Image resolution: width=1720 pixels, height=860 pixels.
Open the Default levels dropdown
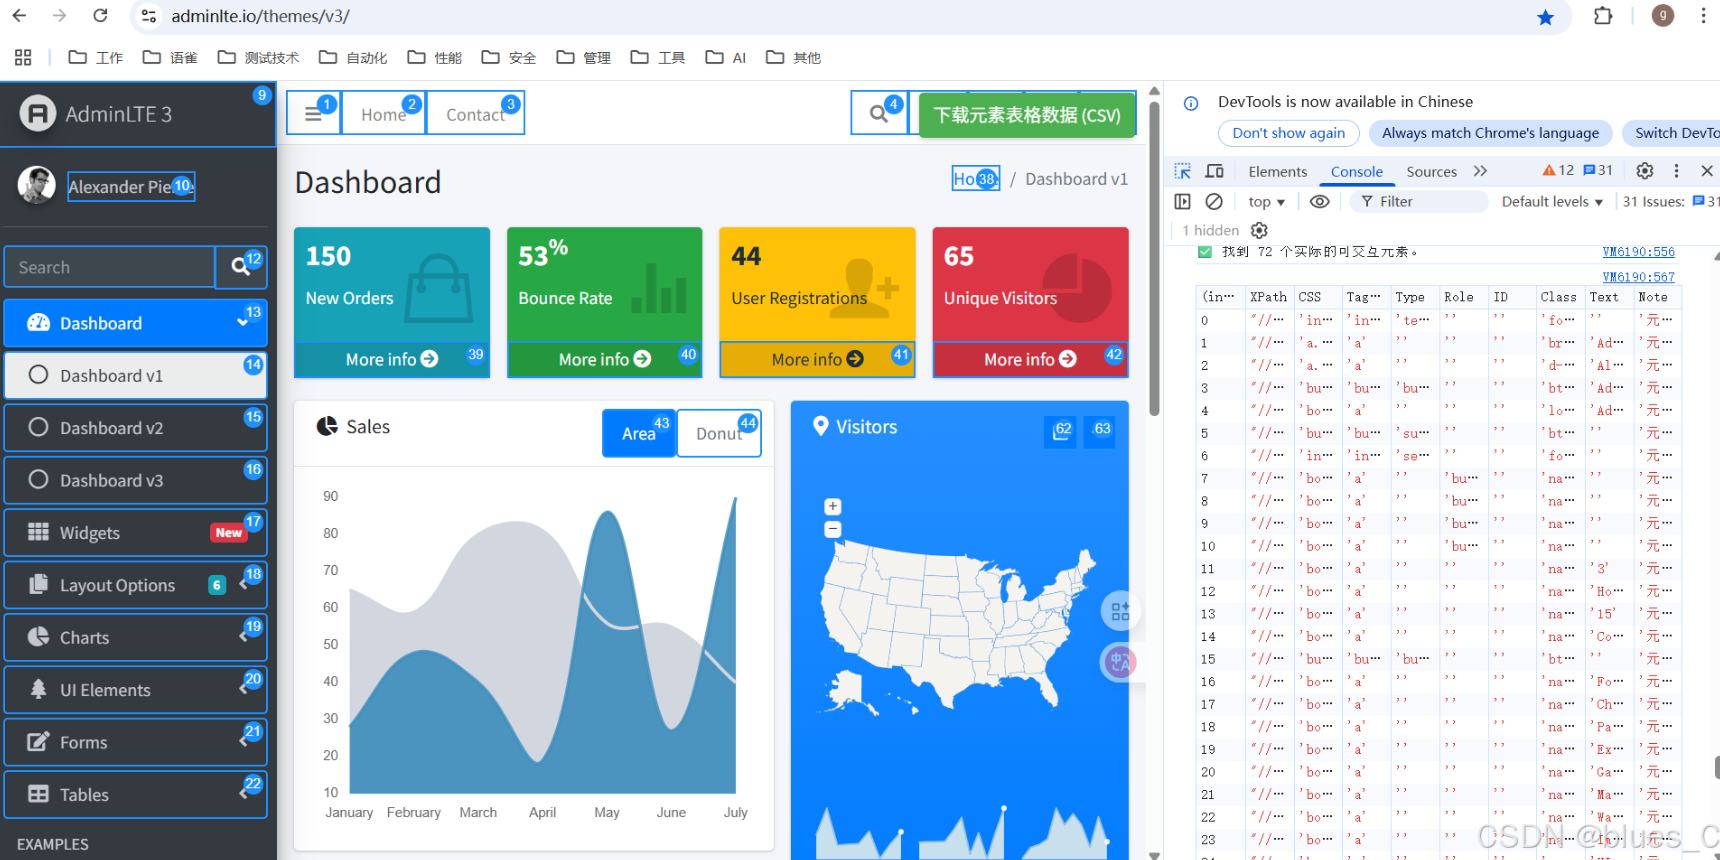point(1552,202)
